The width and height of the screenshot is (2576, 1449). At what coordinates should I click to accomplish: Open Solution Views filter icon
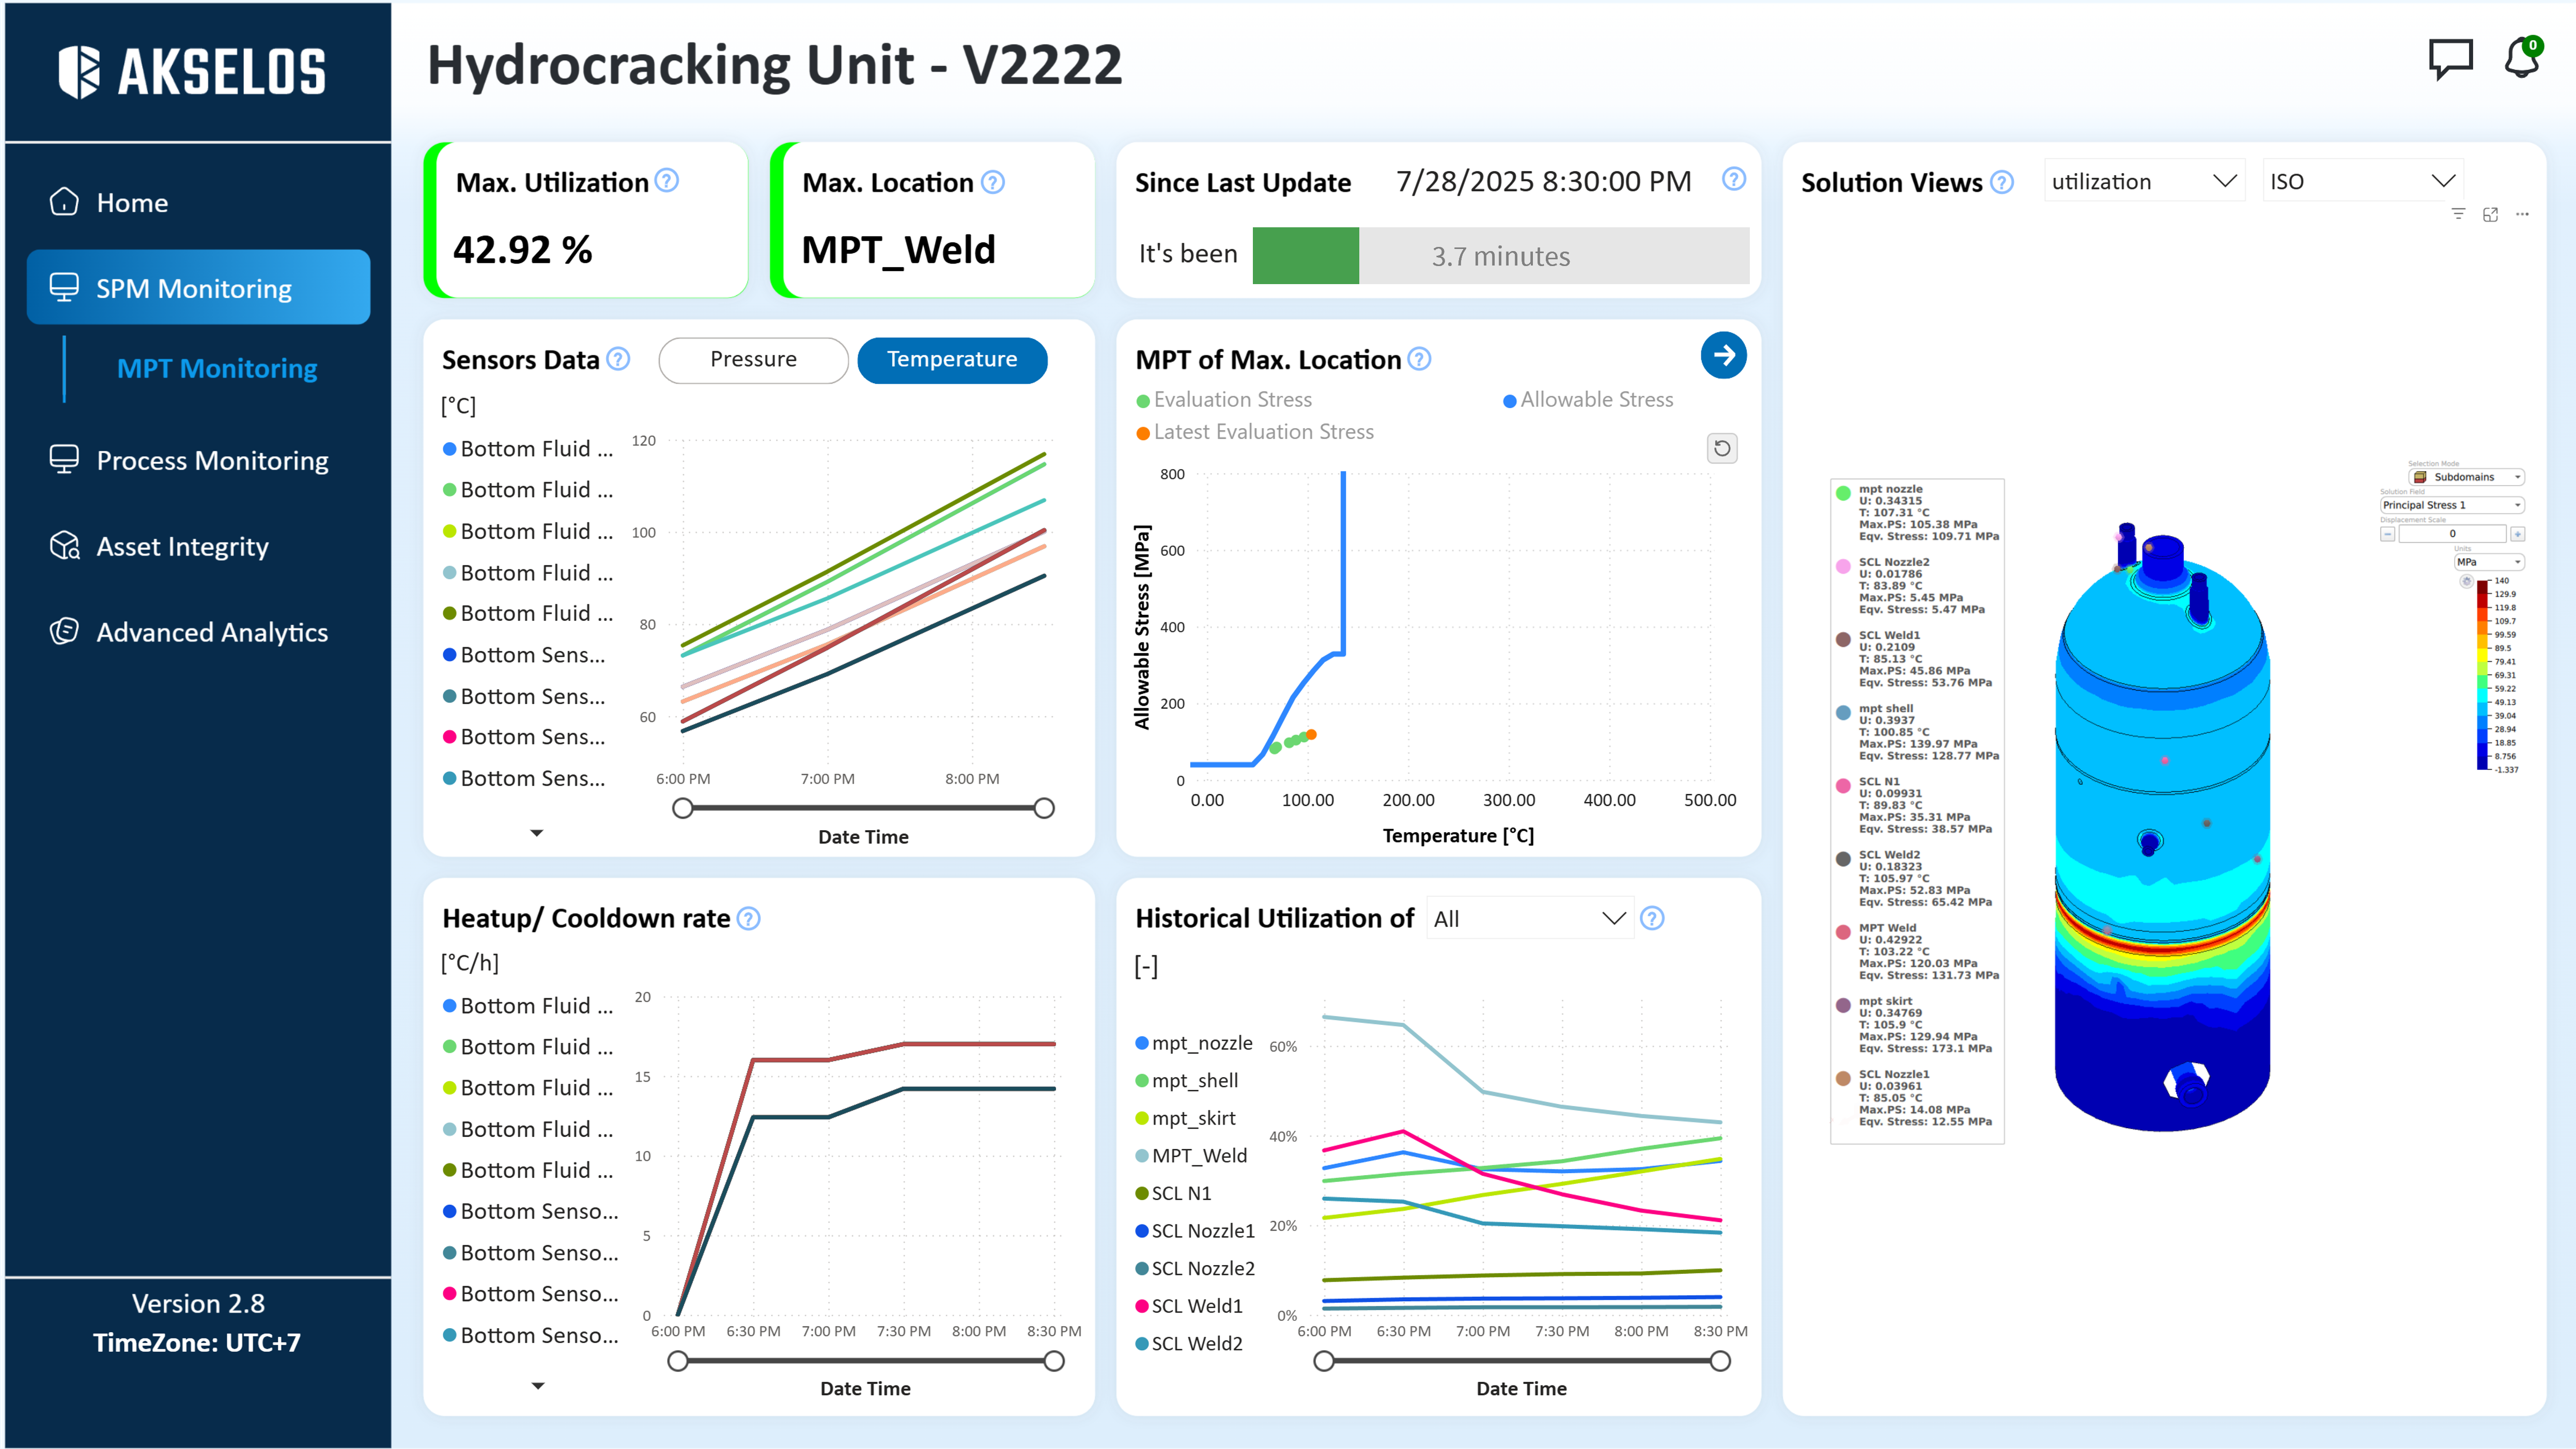(x=2458, y=214)
